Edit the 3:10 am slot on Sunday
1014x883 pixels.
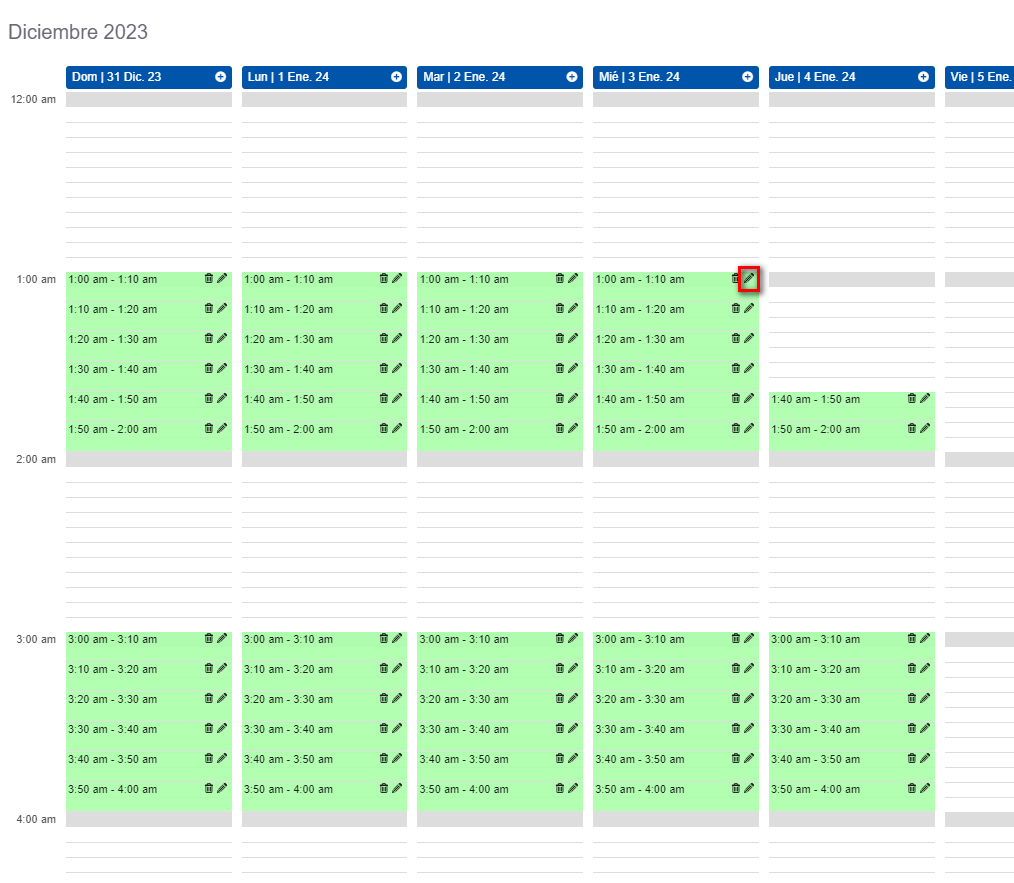click(x=221, y=668)
